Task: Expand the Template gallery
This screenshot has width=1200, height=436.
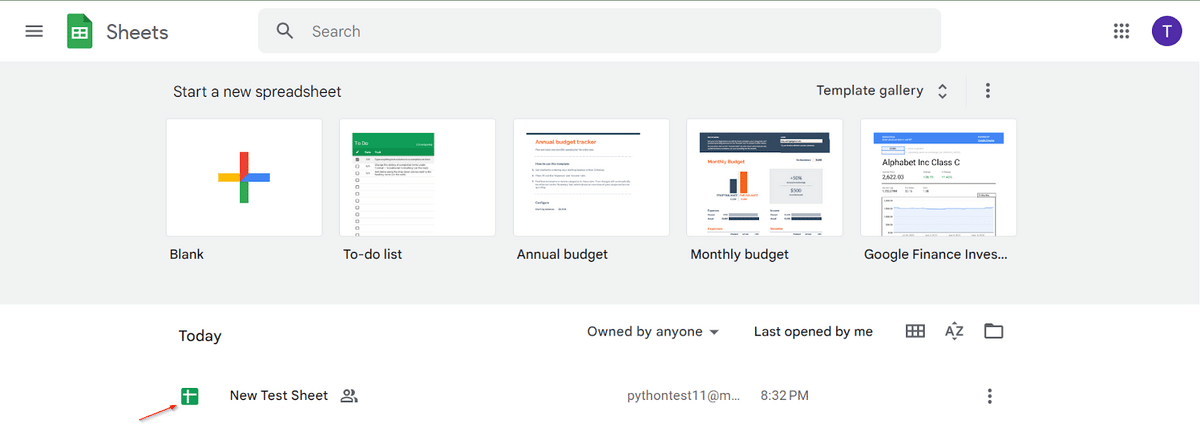Action: [882, 91]
